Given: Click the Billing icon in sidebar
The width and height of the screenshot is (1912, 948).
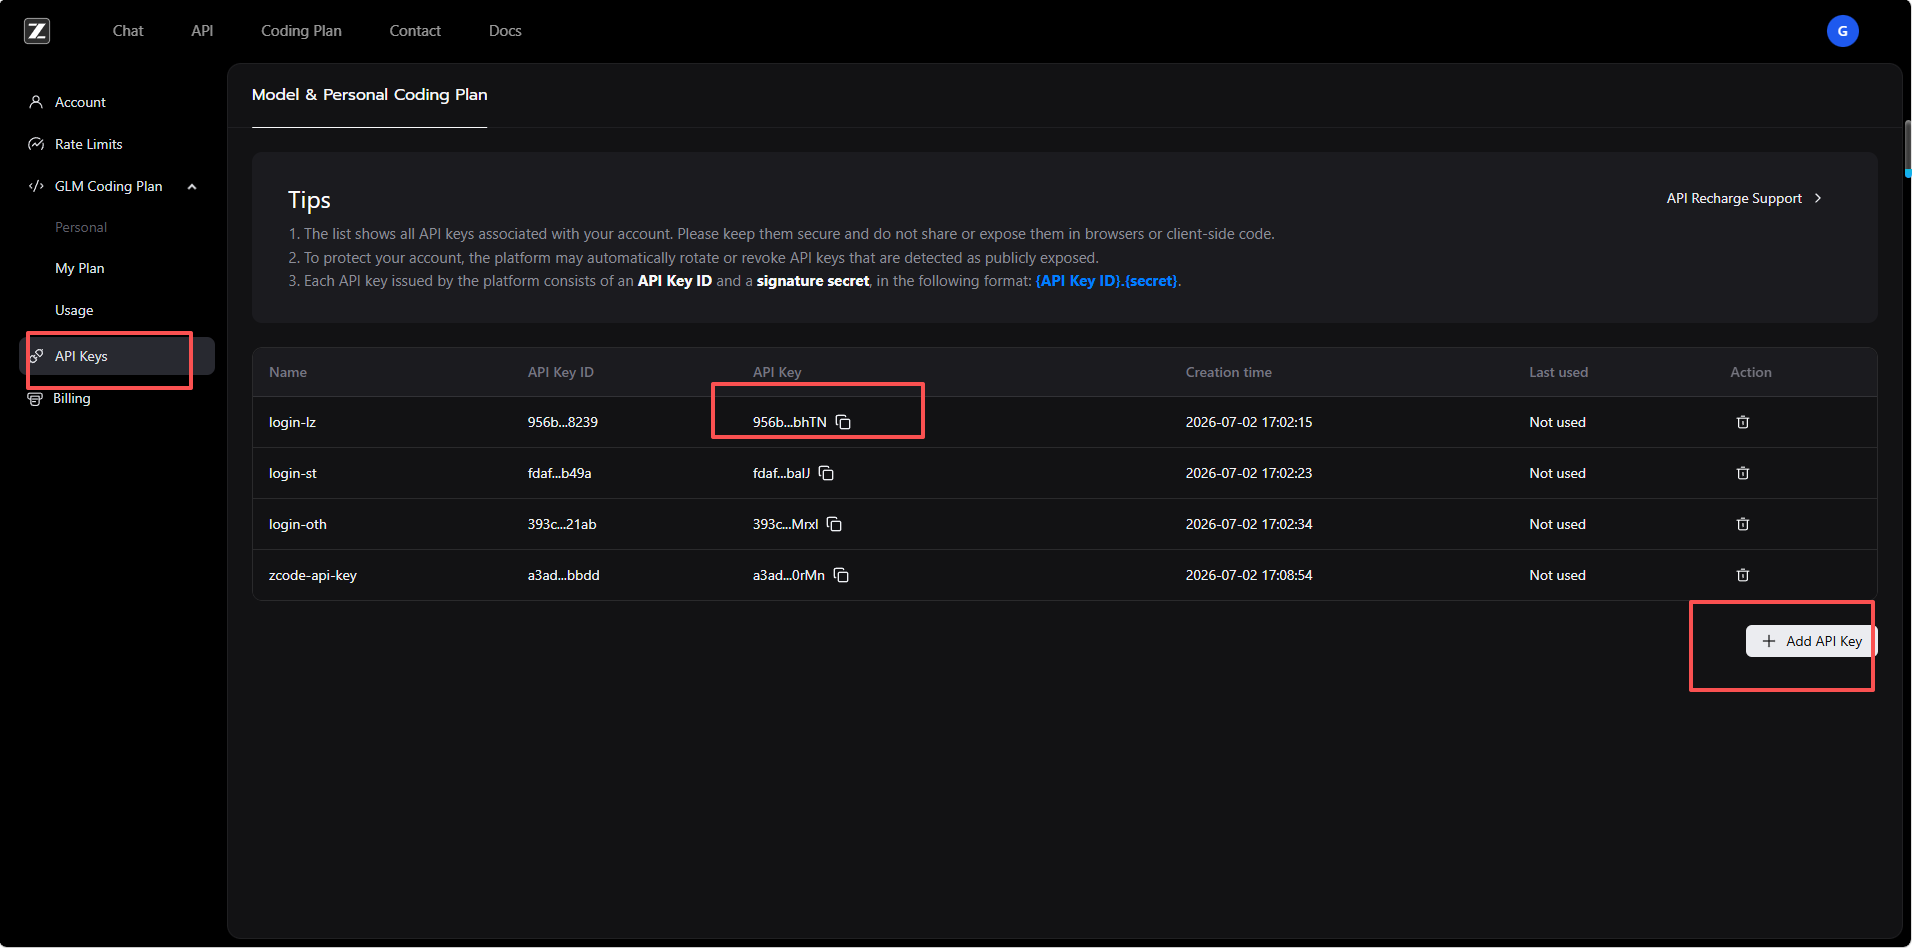Looking at the screenshot, I should coord(35,399).
